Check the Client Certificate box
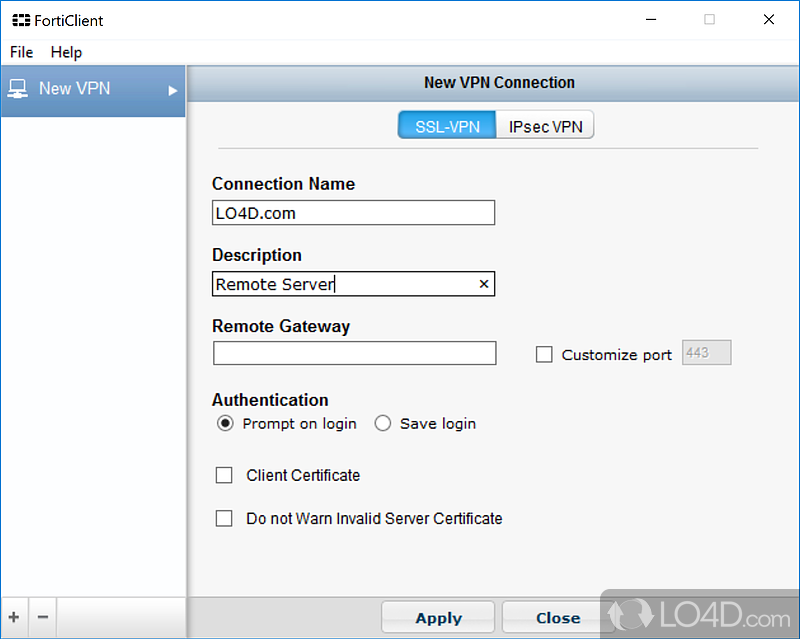This screenshot has height=639, width=800. pos(224,475)
